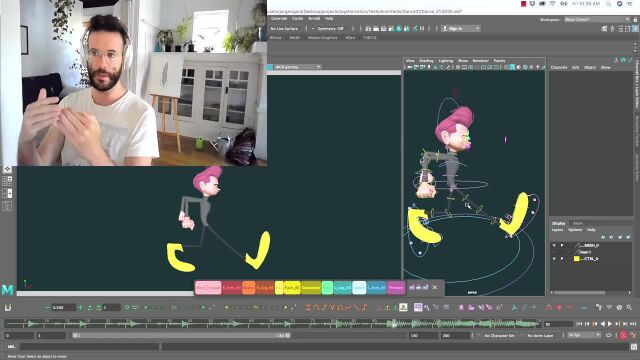The width and height of the screenshot is (640, 360).
Task: Open the Panels menu in the viewport
Action: [x=500, y=61]
